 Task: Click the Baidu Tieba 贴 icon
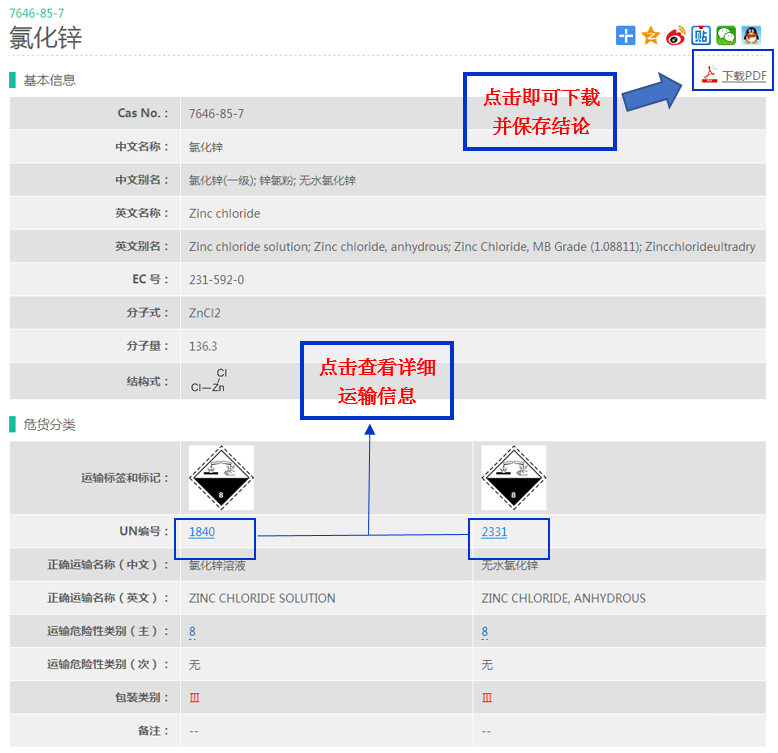[701, 36]
